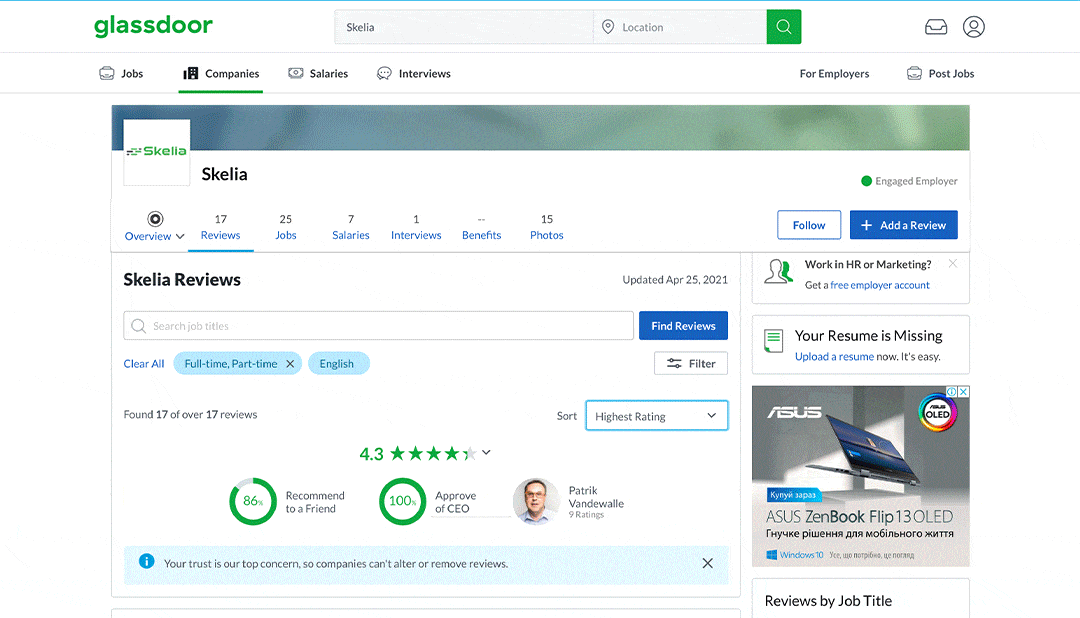Screen dimensions: 1080x618
Task: Click the star rating row
Action: click(433, 453)
